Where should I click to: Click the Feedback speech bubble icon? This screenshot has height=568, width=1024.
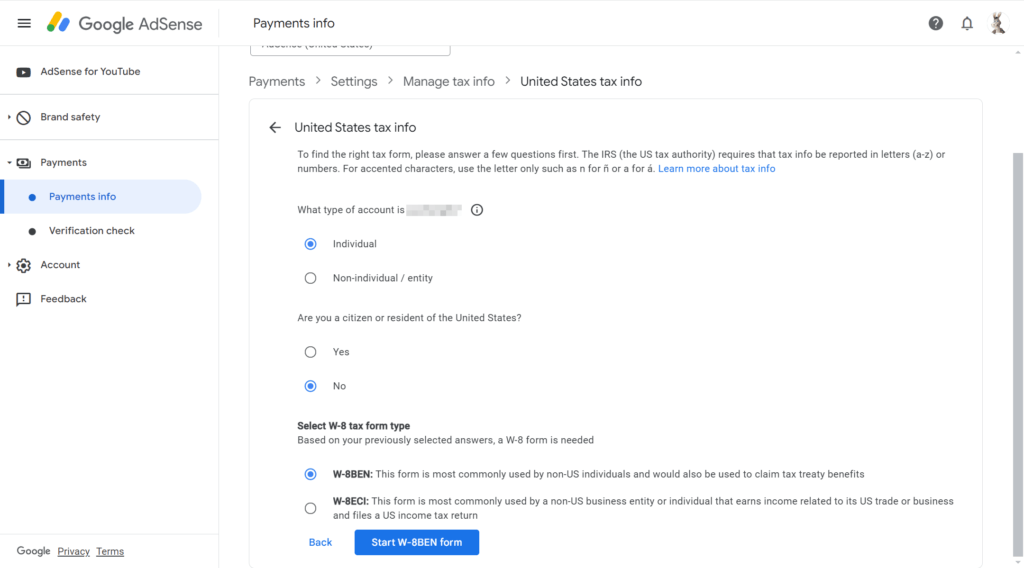point(24,299)
